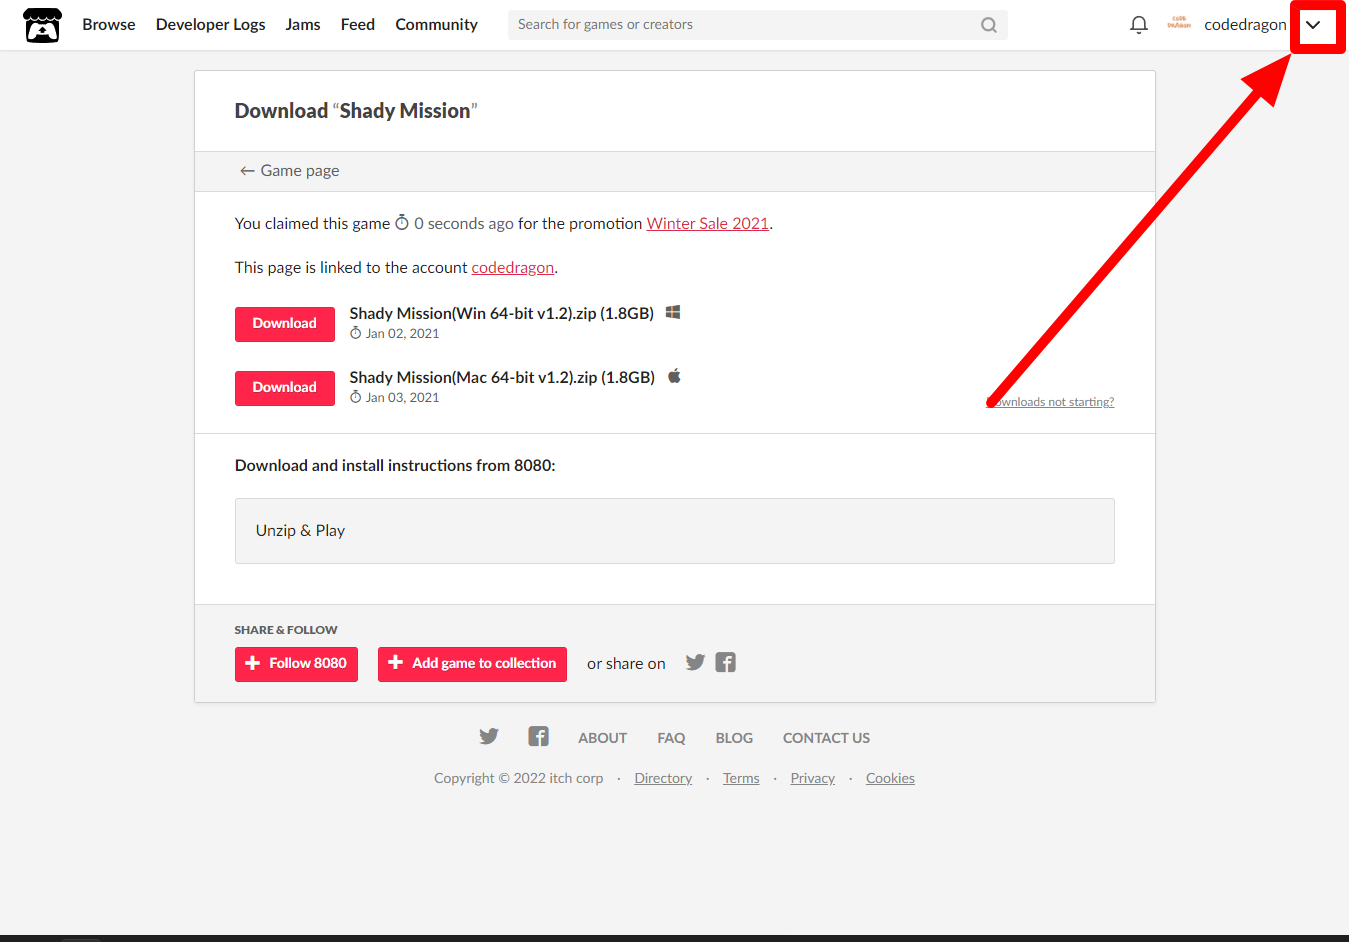
Task: Open the BLOG footer link
Action: click(x=734, y=738)
